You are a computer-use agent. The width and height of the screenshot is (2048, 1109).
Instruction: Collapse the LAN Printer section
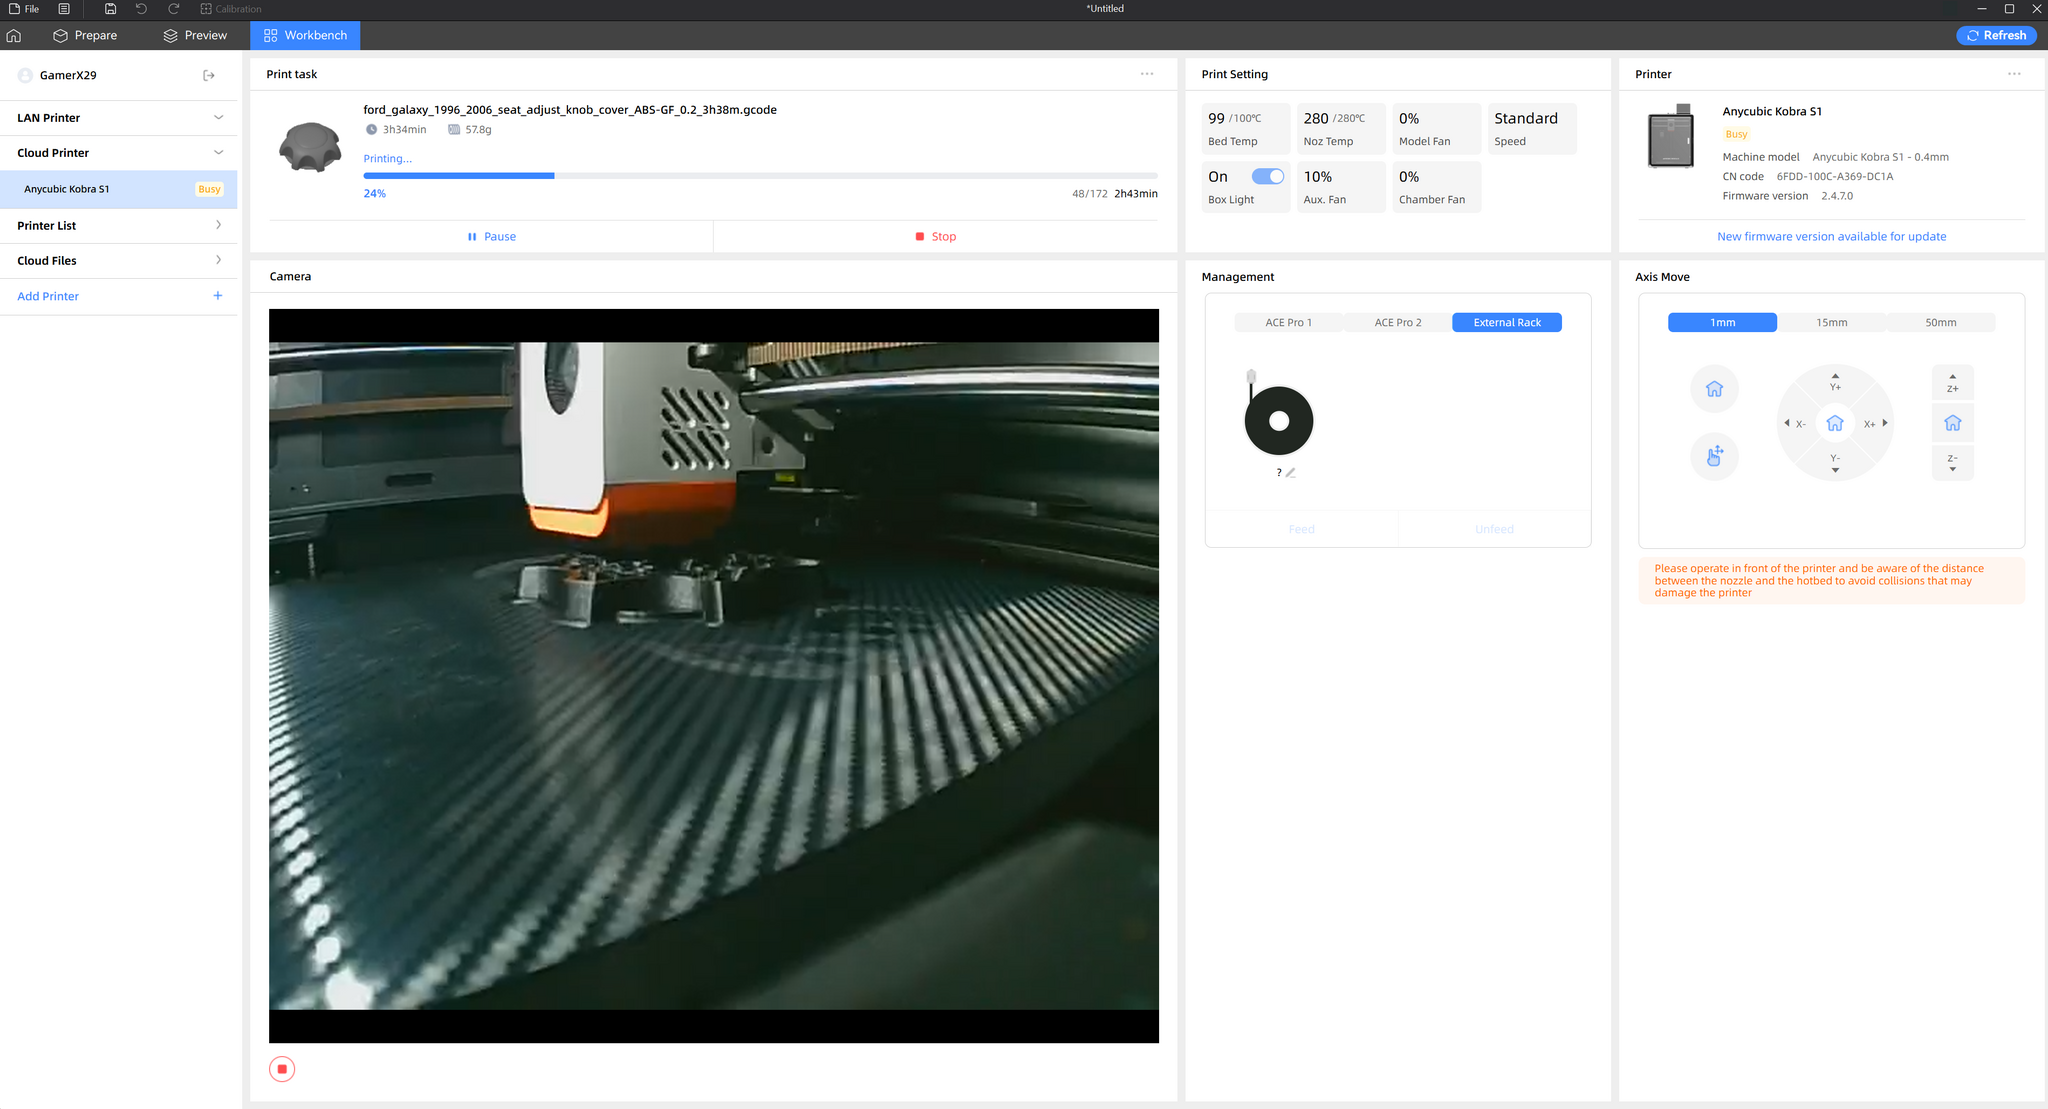(x=218, y=117)
